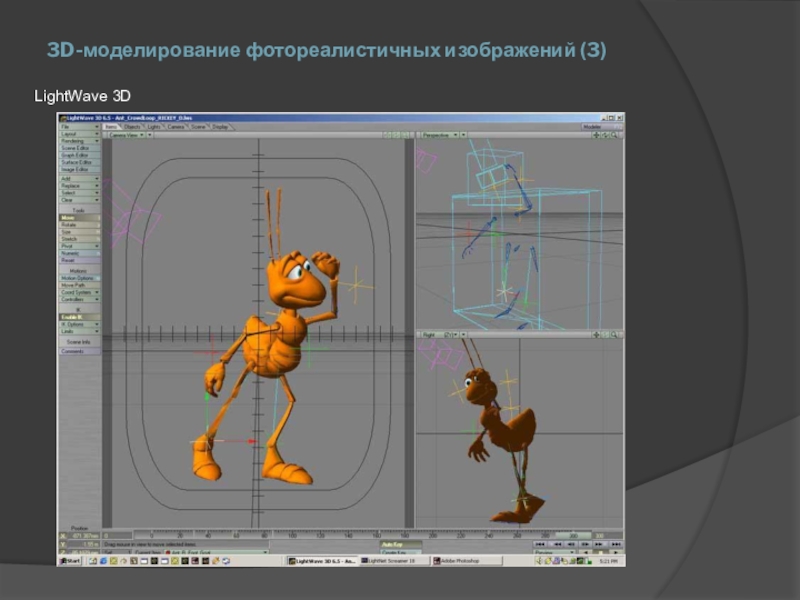Step back one frame in playback controls

coord(571,544)
